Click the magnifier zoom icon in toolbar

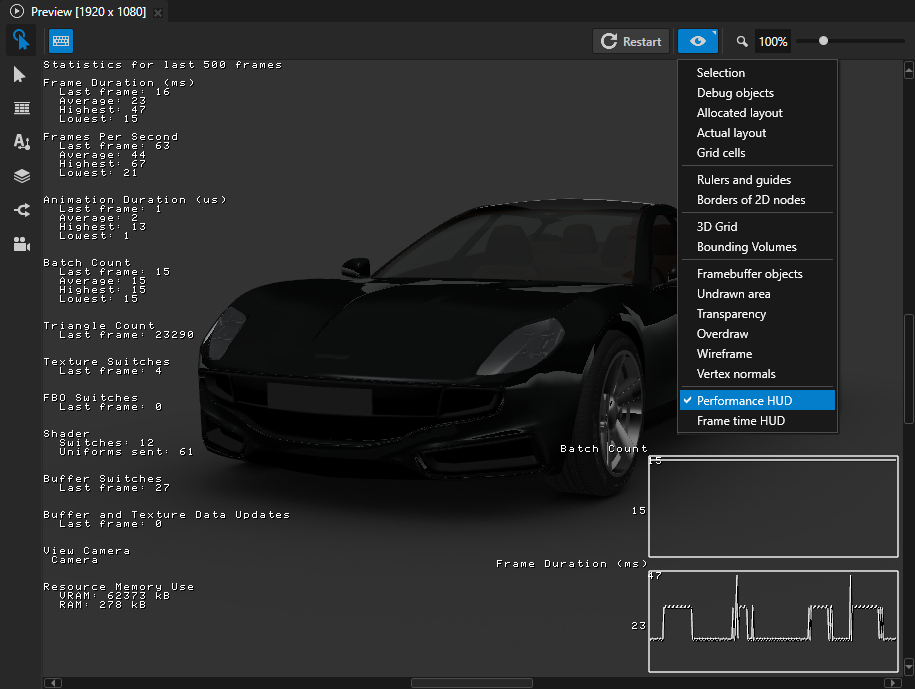click(x=741, y=41)
